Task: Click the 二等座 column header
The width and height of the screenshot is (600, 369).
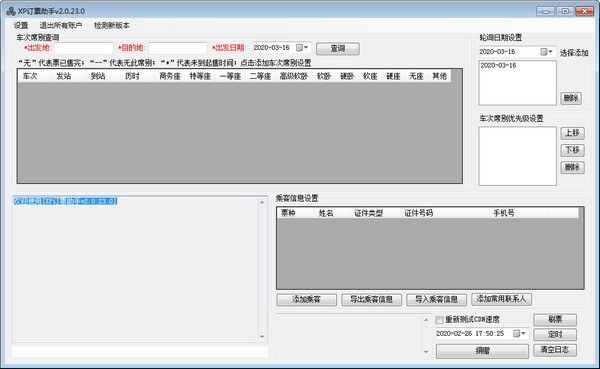Action: 261,76
